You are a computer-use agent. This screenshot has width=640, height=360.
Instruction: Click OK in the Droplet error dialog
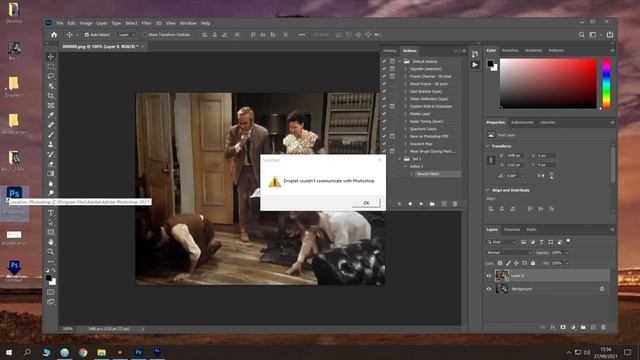(x=366, y=203)
